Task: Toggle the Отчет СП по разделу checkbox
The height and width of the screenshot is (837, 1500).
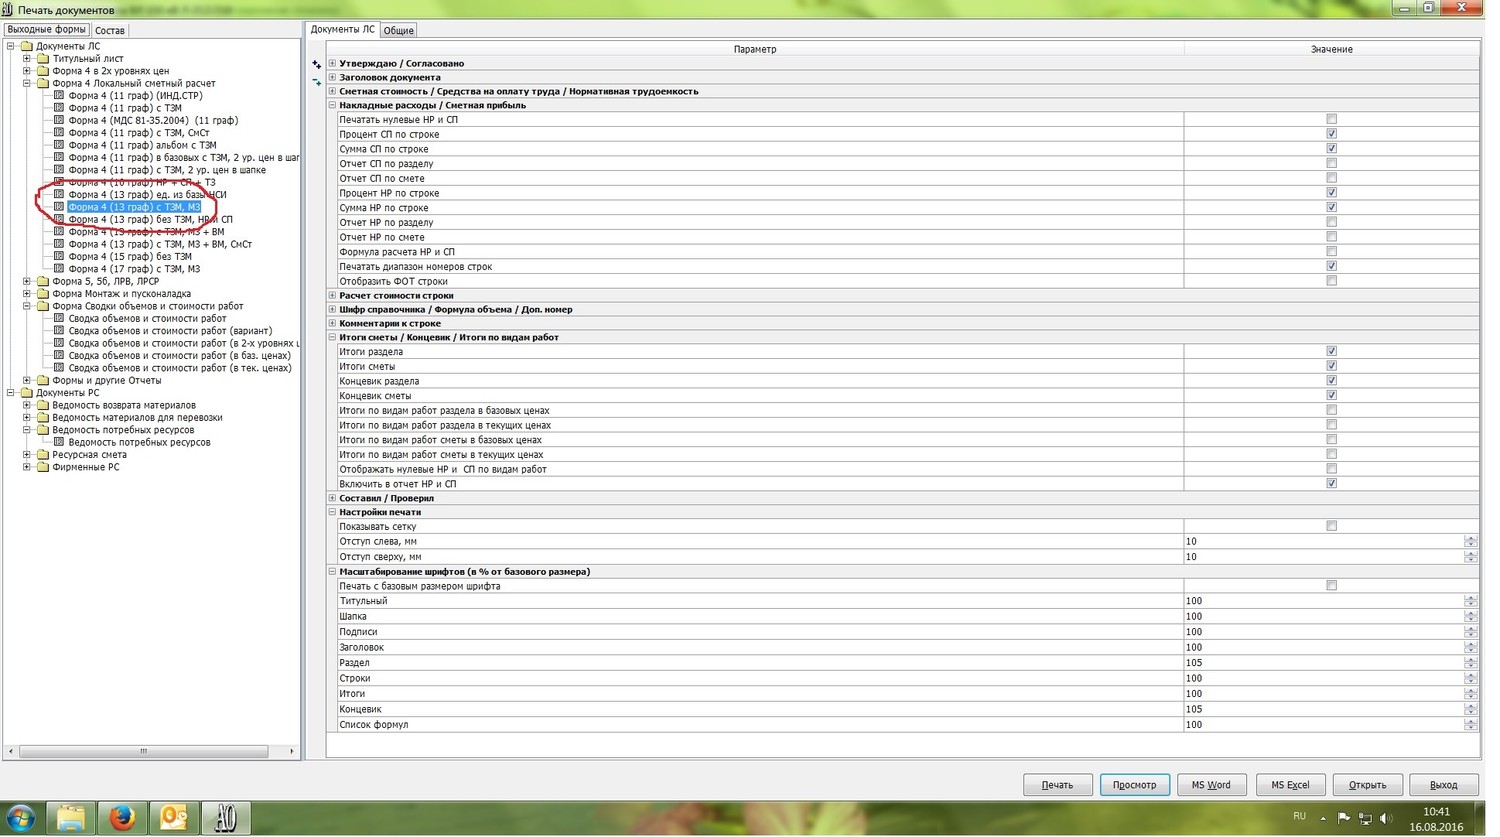Action: coord(1331,164)
